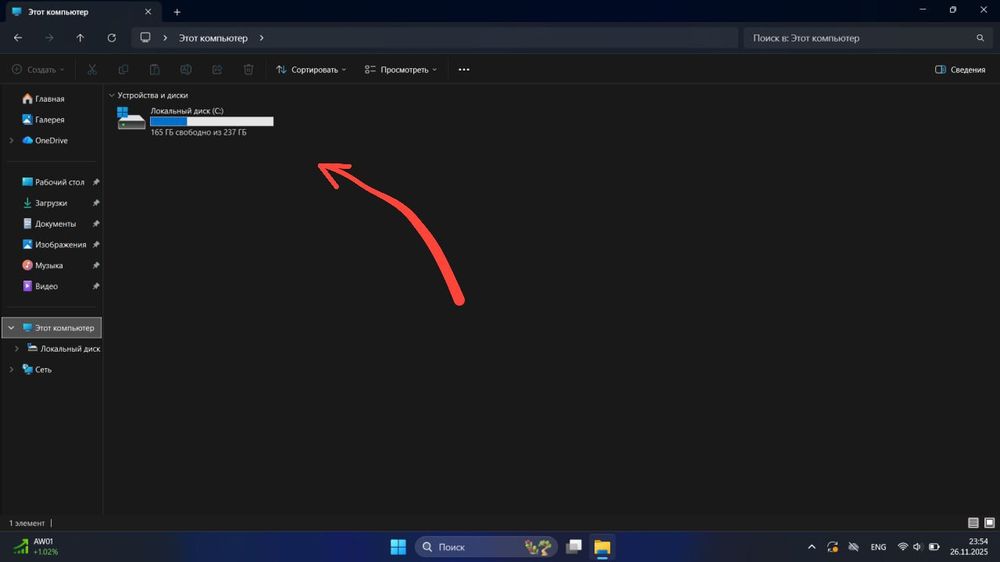Screen dimensions: 1000x562
Task: Expand the Локальный диск tree node
Action: (17, 349)
